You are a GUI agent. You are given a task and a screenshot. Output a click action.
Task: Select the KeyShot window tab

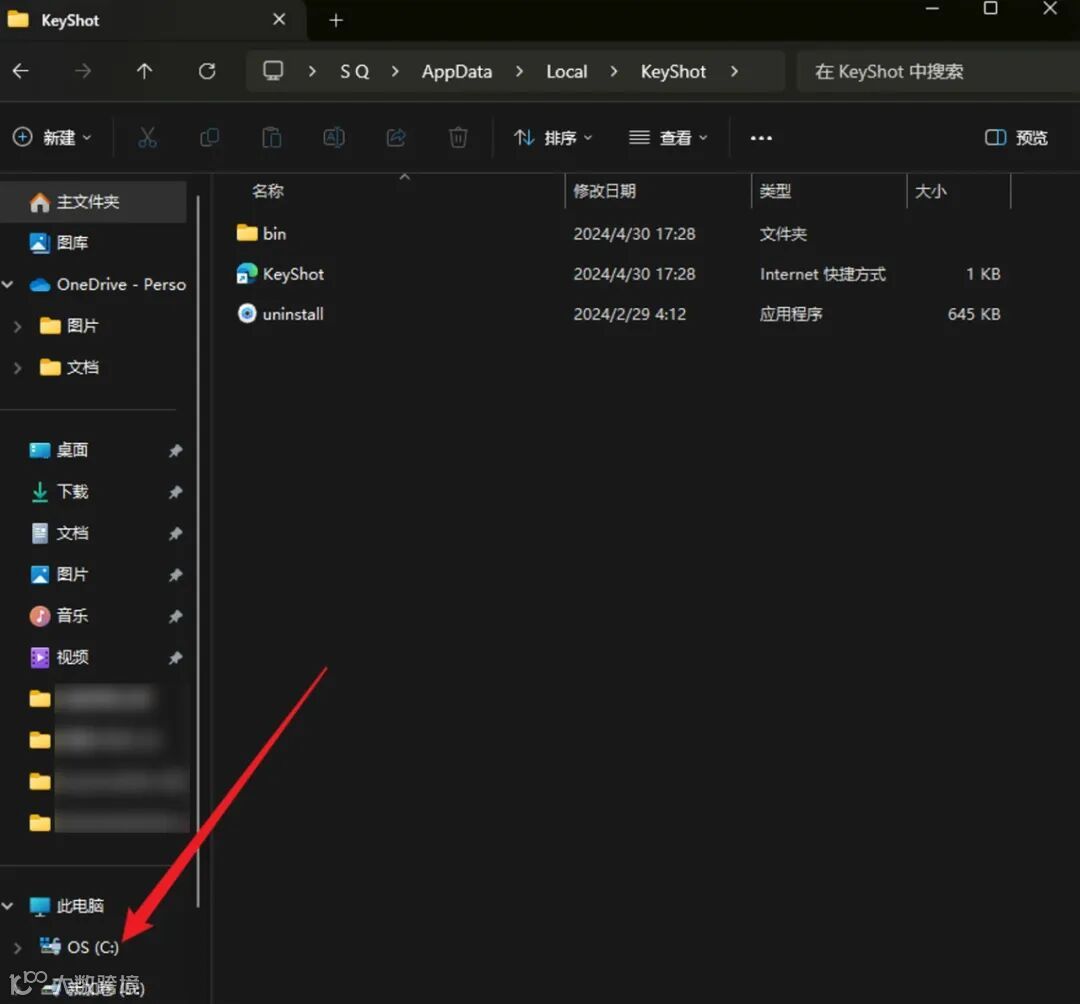pyautogui.click(x=152, y=20)
